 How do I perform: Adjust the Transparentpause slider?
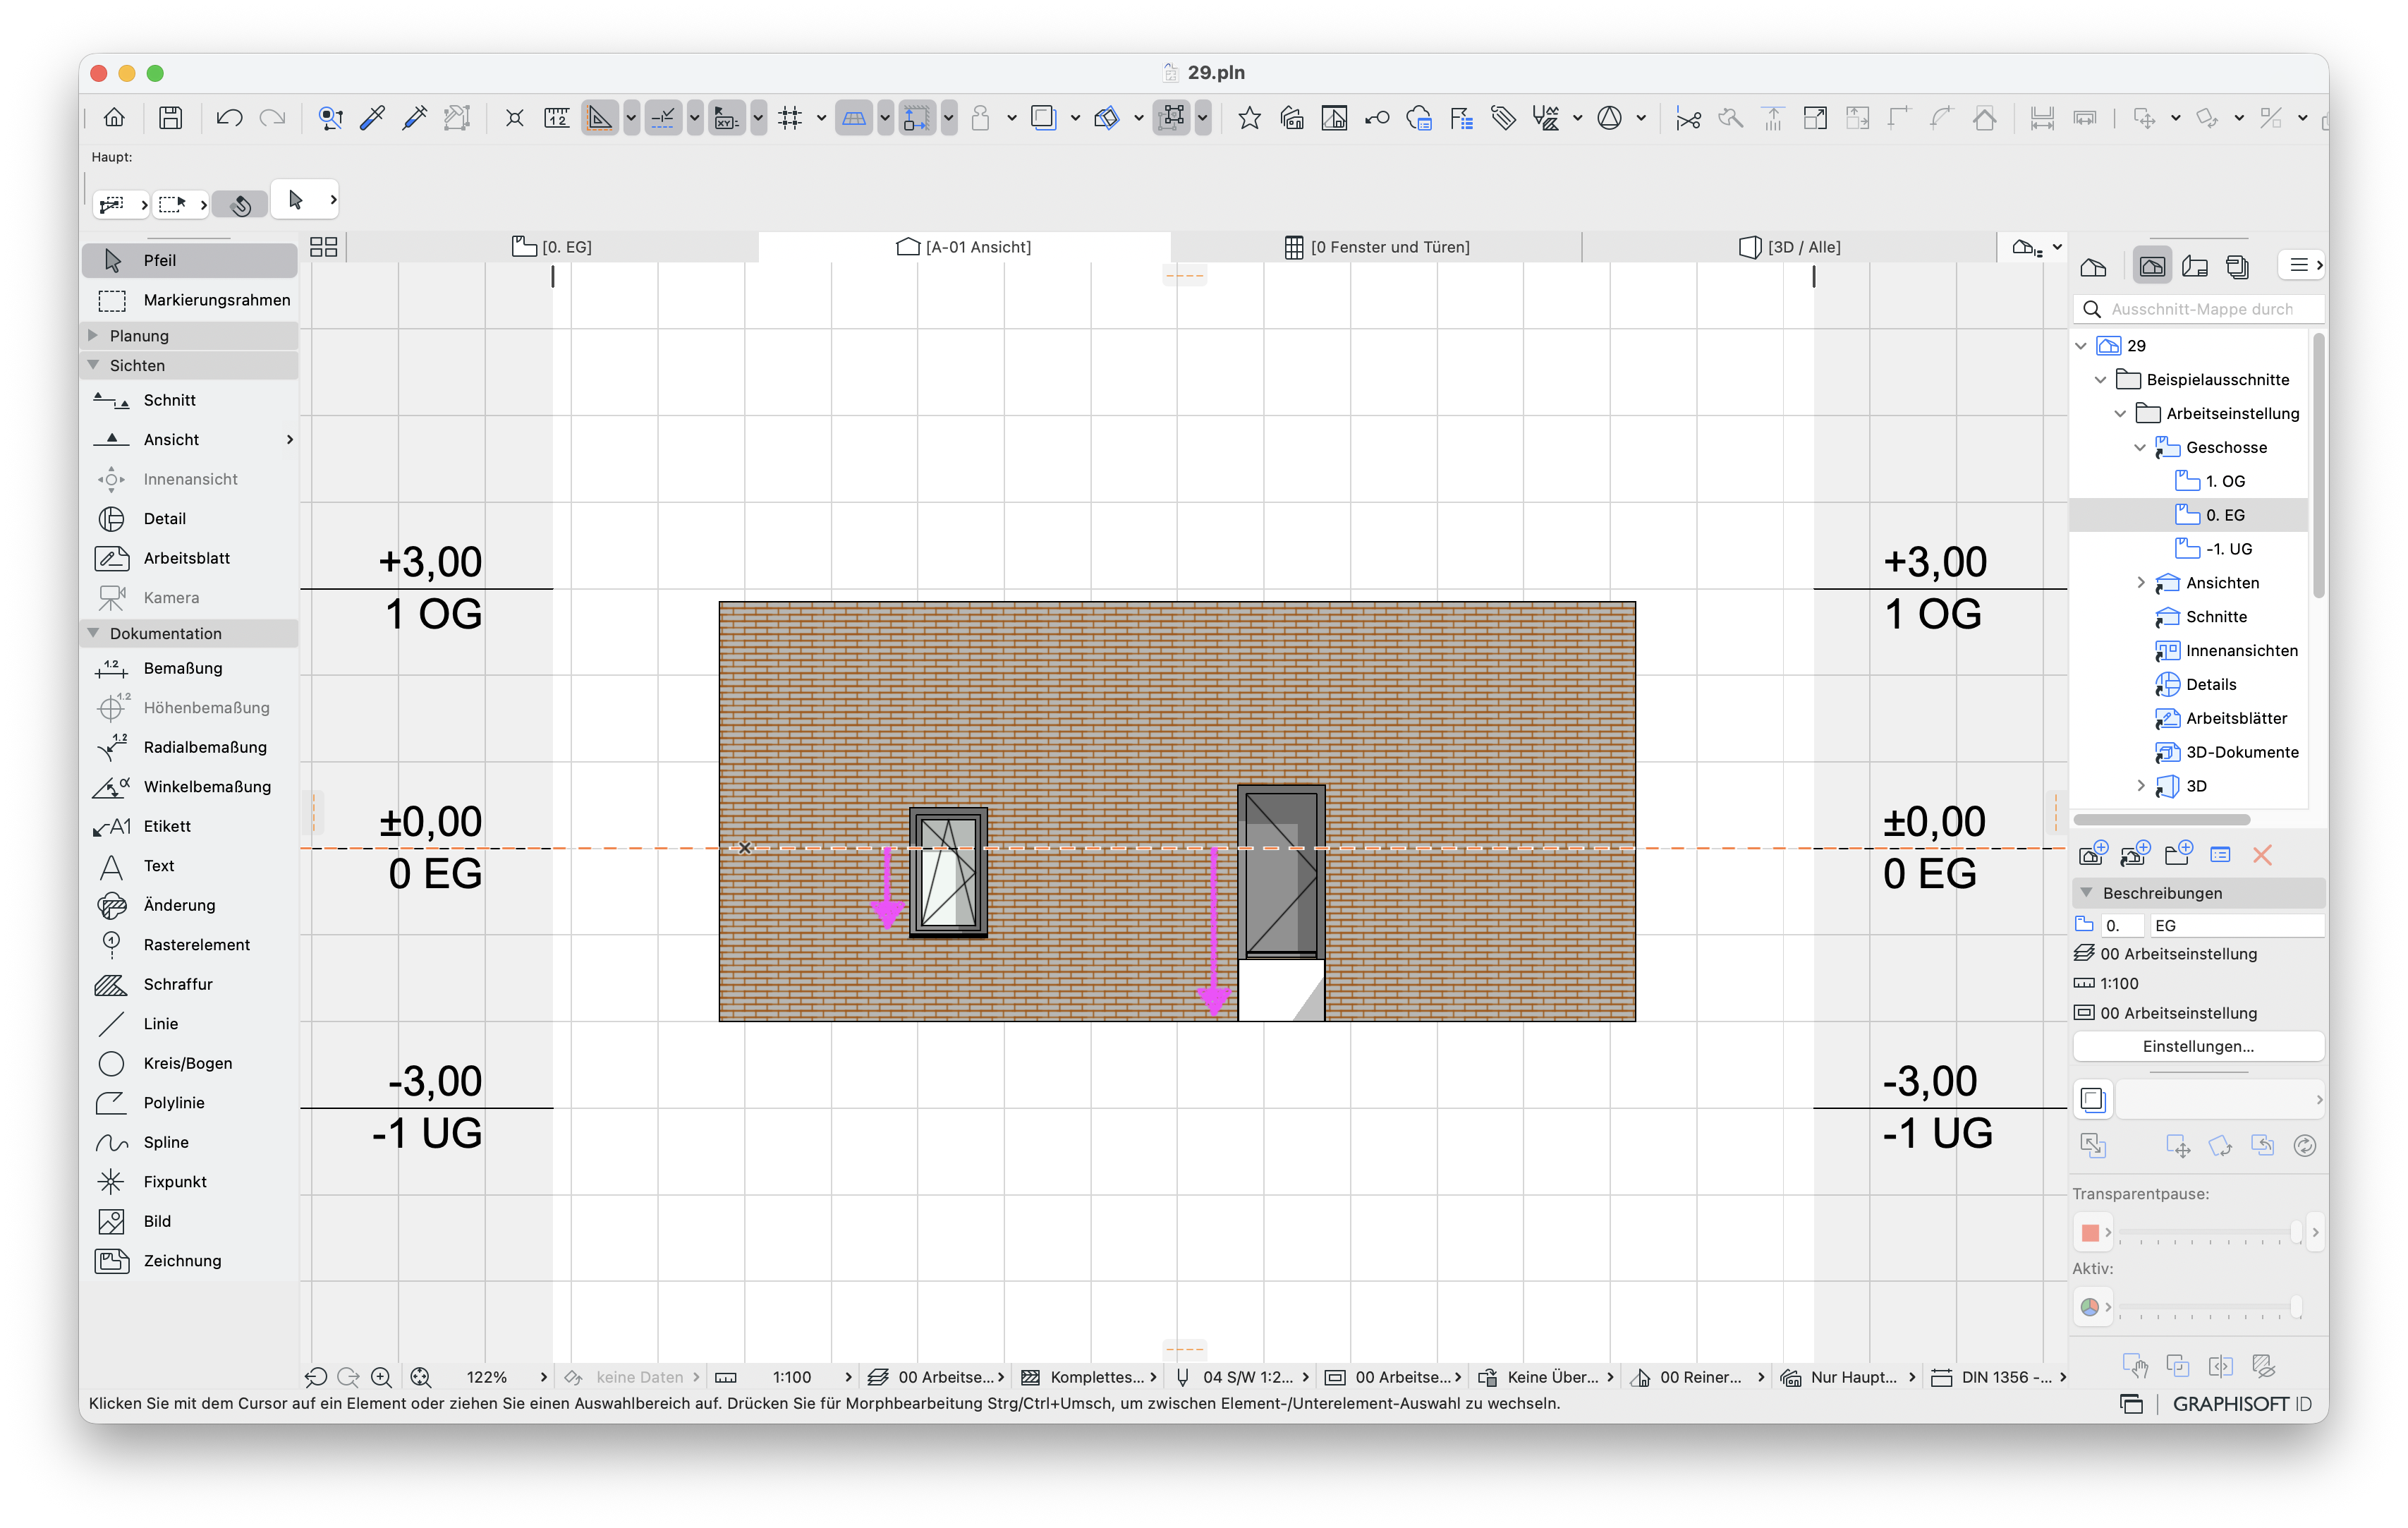click(x=2207, y=1232)
